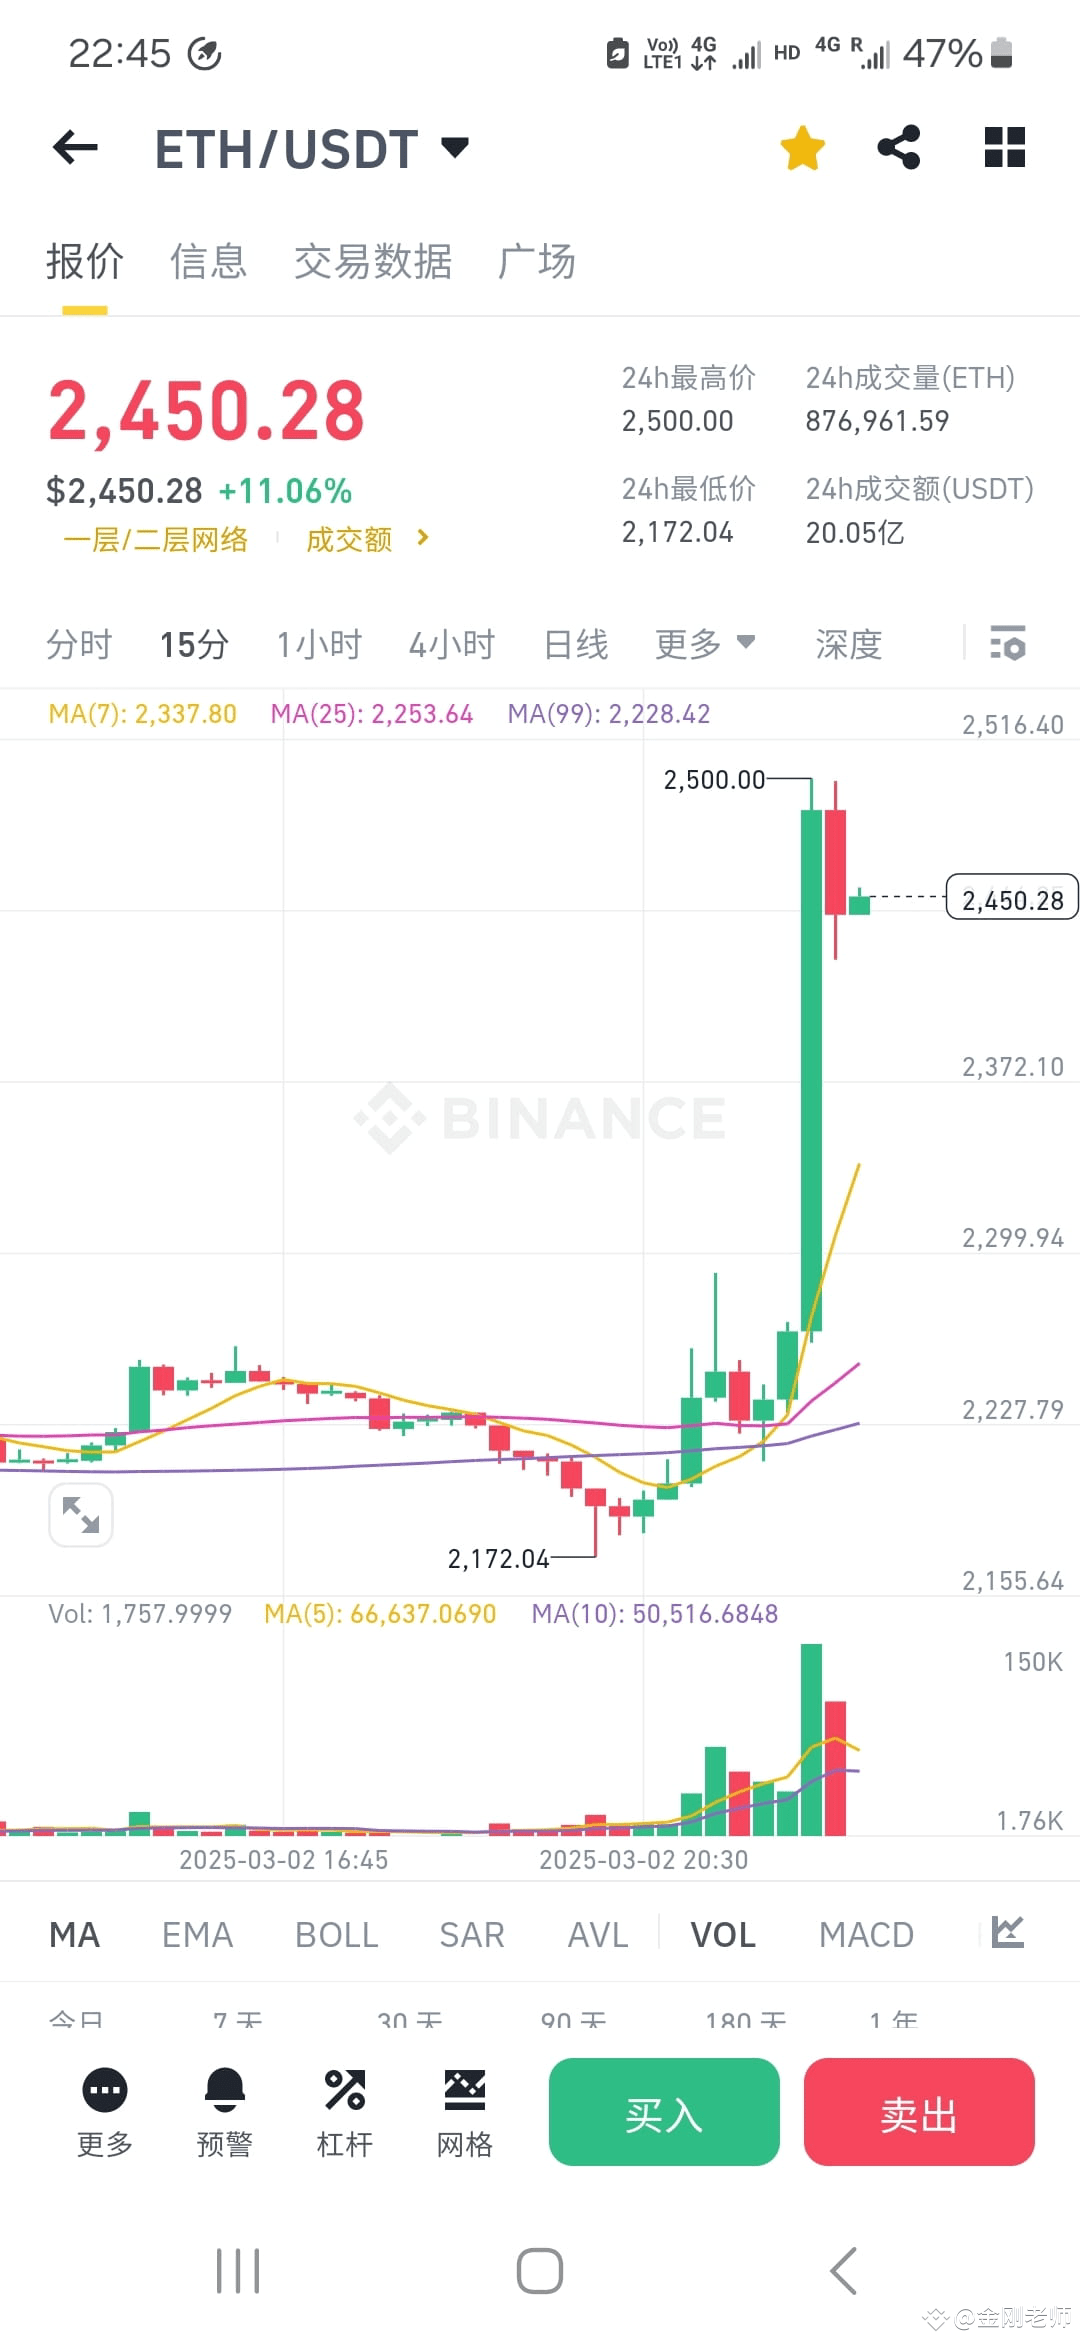The width and height of the screenshot is (1080, 2340).
Task: Expand chart to fullscreen via expand icon
Action: pos(81,1516)
